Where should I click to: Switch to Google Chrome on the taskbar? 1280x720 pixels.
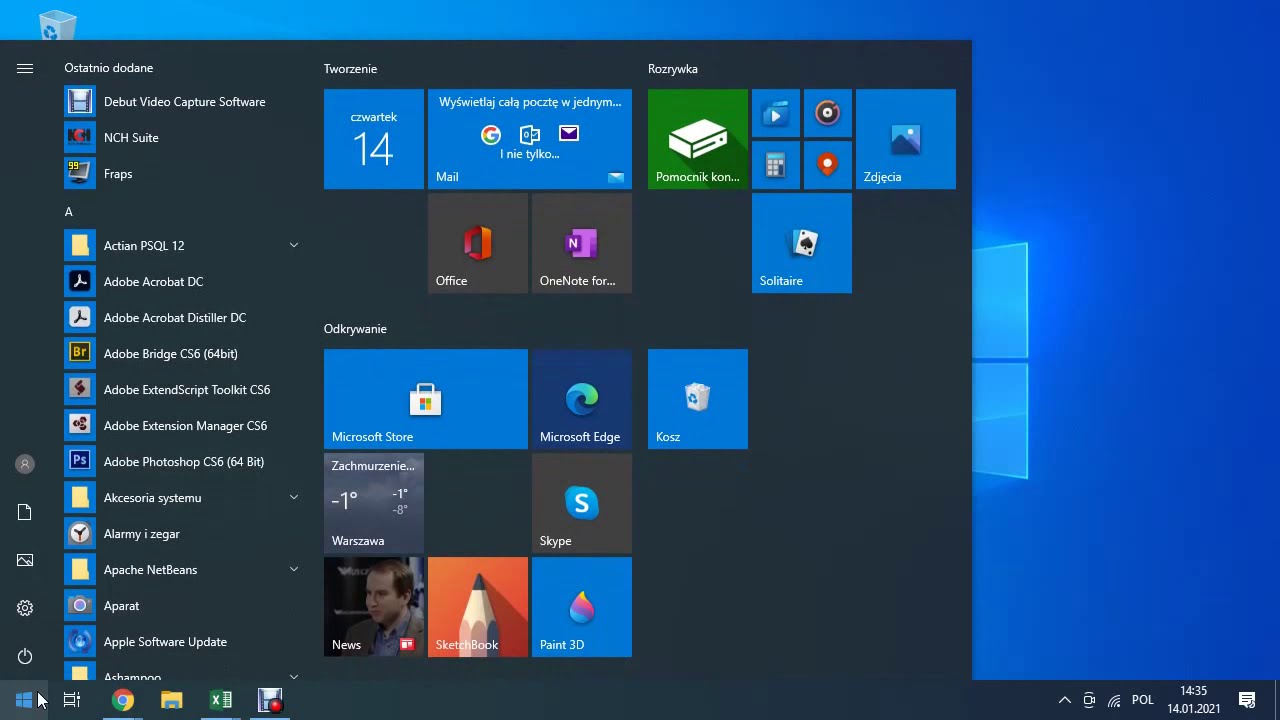(x=122, y=700)
